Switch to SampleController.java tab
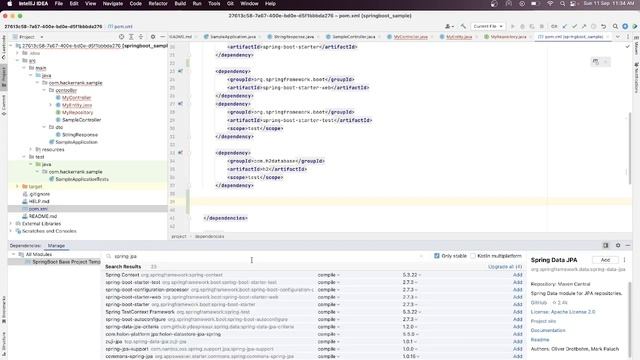Screen dimensions: 640x360 (353, 37)
